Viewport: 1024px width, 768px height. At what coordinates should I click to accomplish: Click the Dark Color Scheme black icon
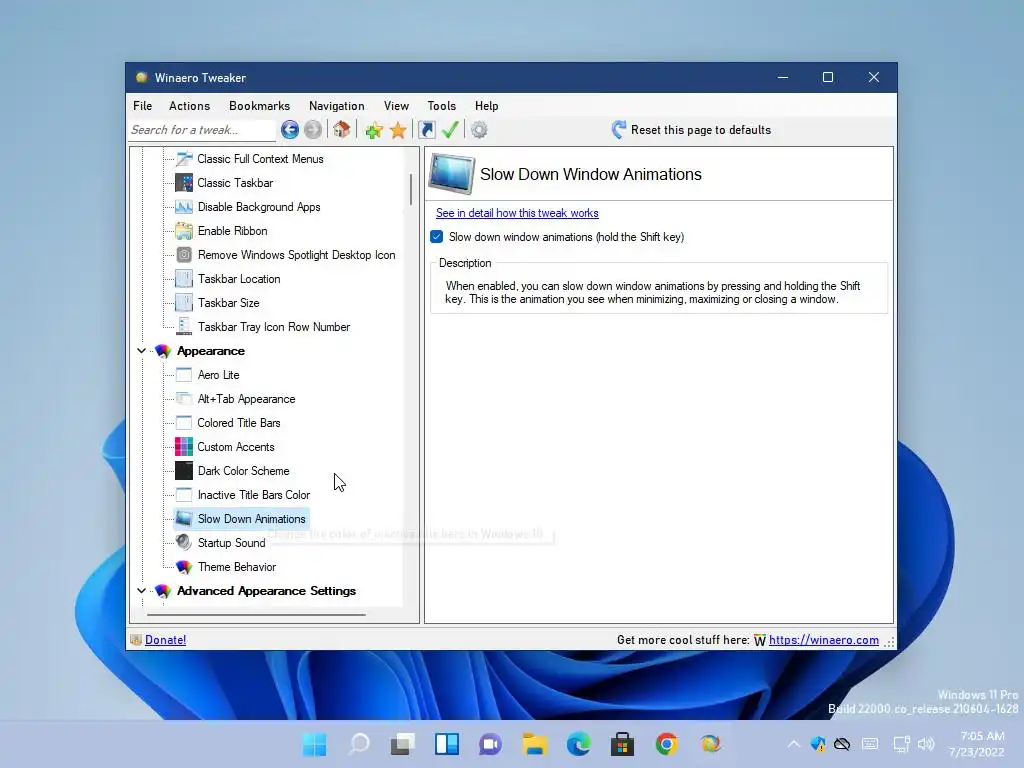tap(184, 471)
